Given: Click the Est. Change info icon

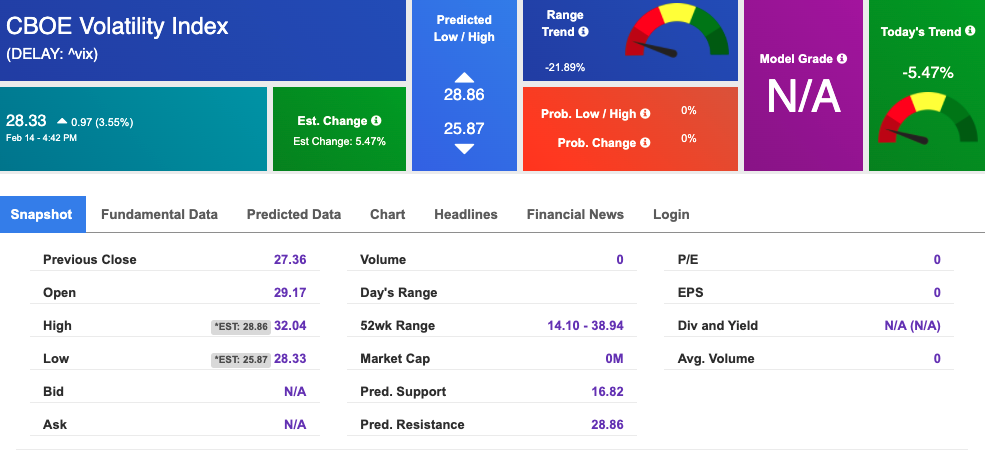Looking at the screenshot, I should pyautogui.click(x=376, y=121).
